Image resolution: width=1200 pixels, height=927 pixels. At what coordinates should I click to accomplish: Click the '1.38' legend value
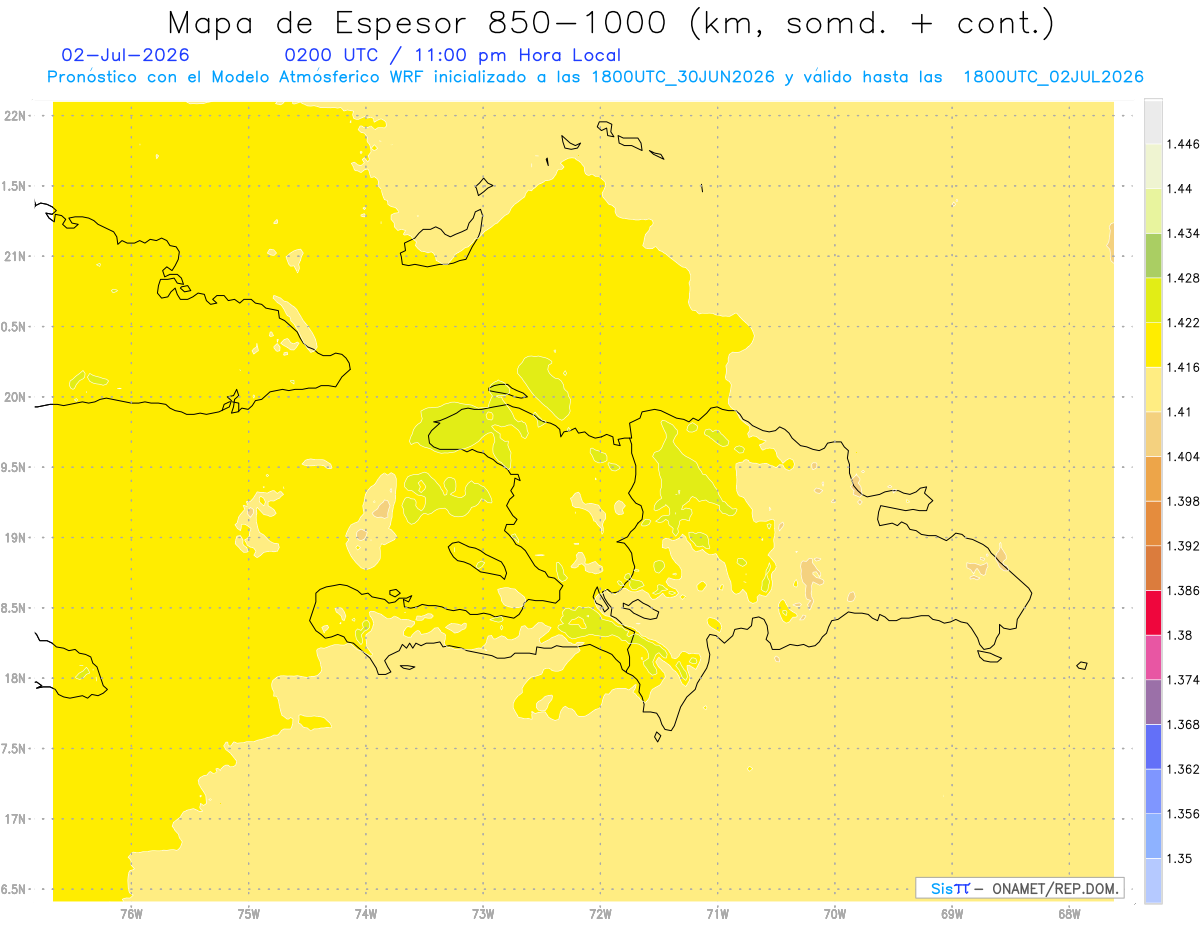1180,635
